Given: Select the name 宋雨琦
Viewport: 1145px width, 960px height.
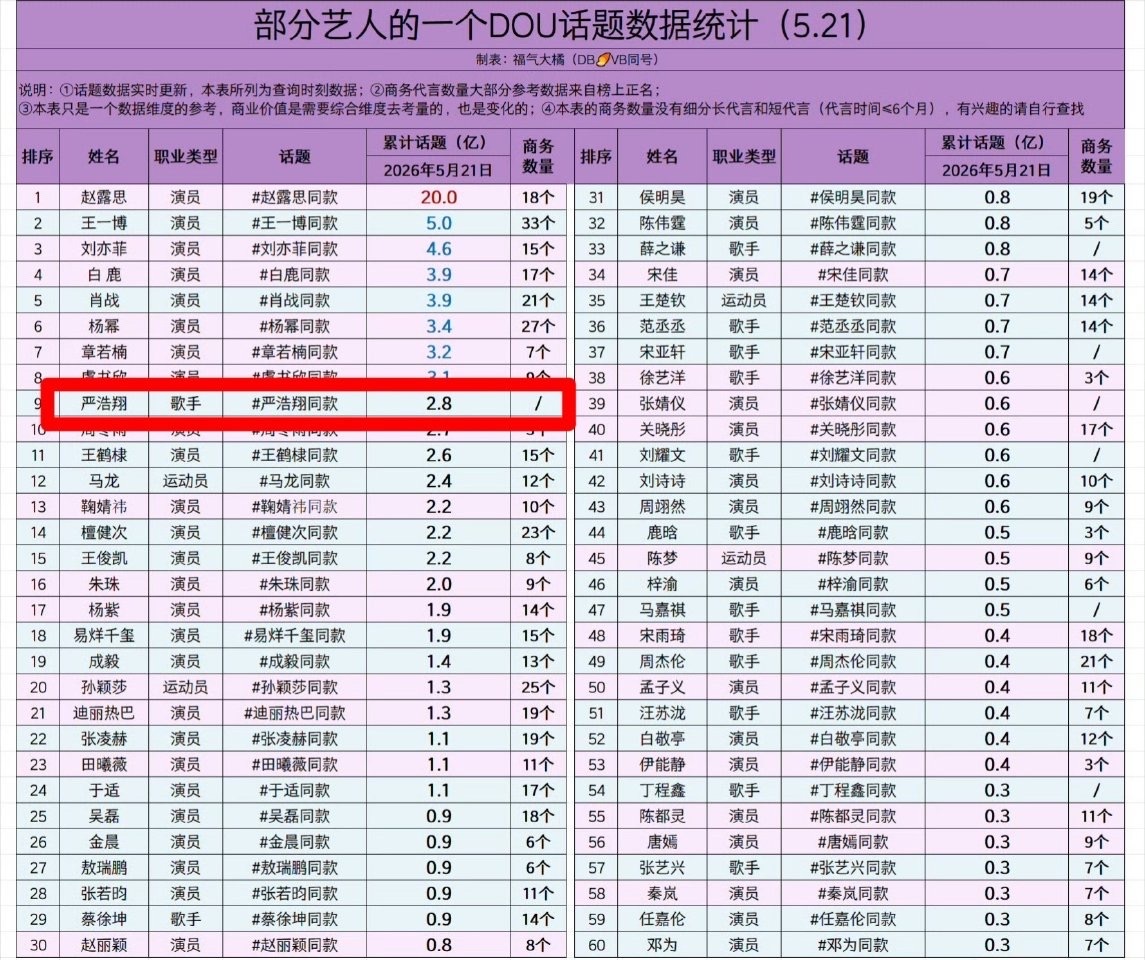Looking at the screenshot, I should pyautogui.click(x=662, y=636).
